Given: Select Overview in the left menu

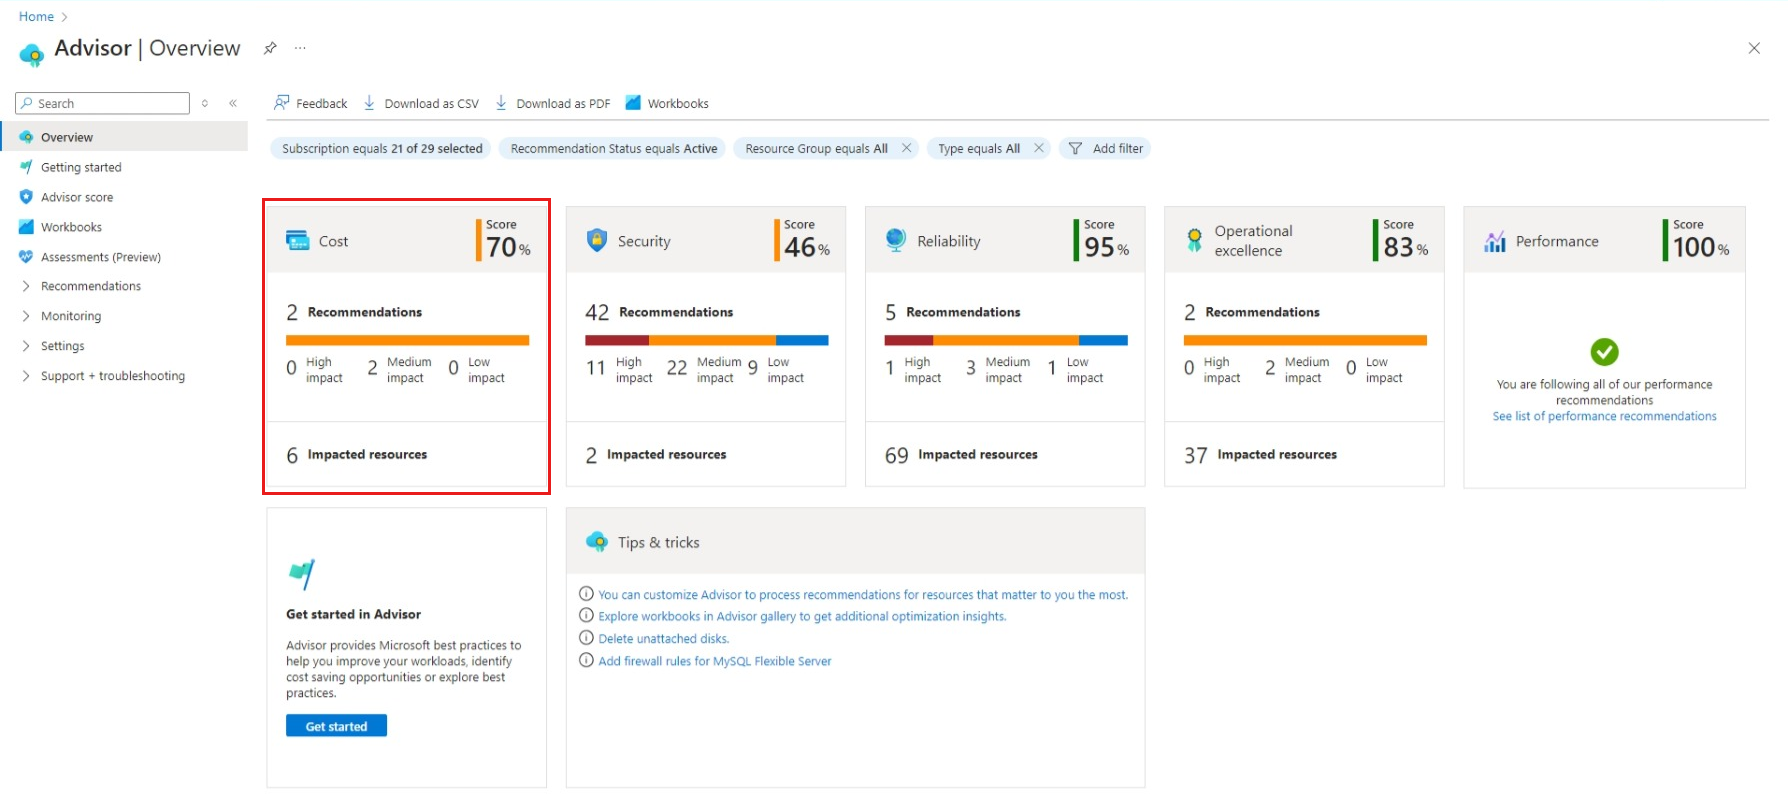Looking at the screenshot, I should point(124,137).
